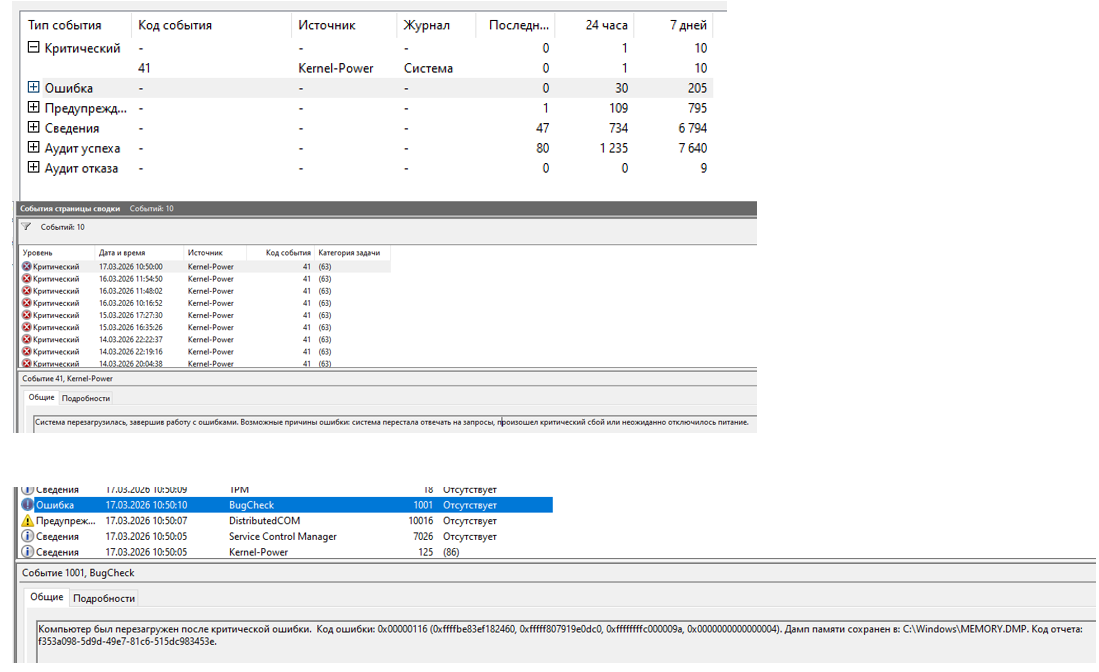Expand the Предупреждения event type row
The height and width of the screenshot is (672, 1099).
pos(34,108)
